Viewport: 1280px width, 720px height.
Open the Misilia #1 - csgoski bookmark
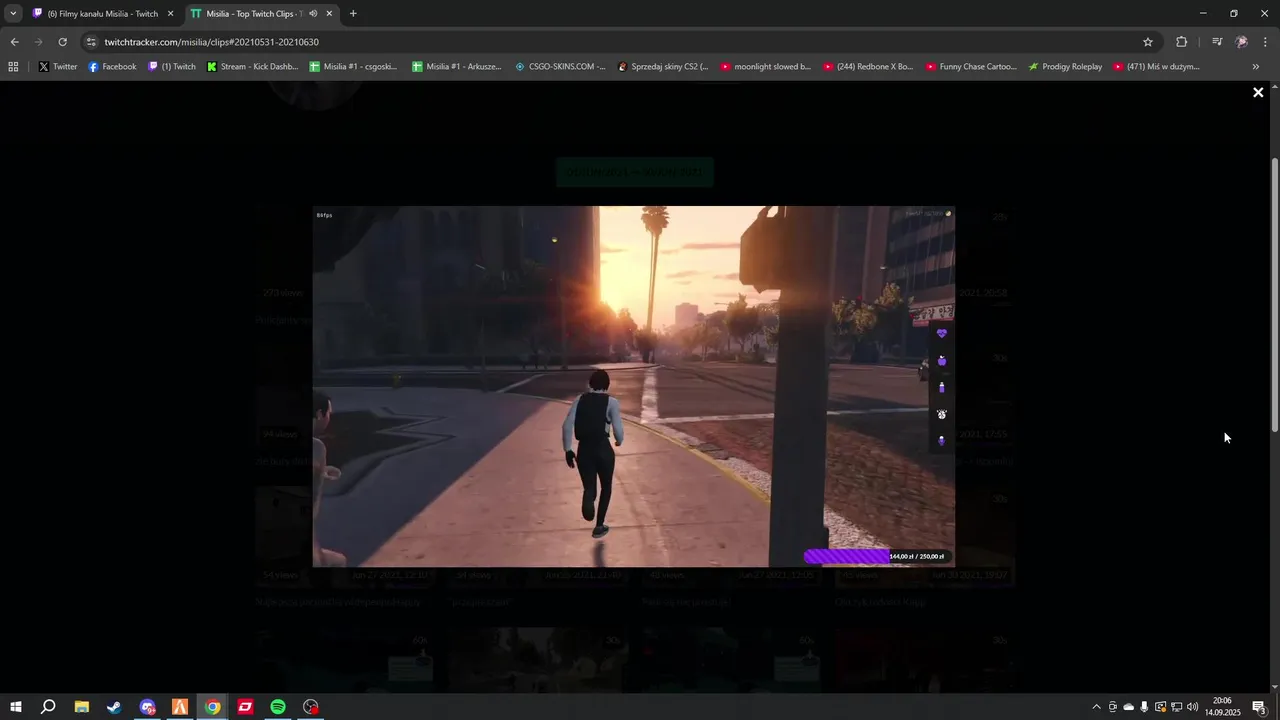(x=353, y=67)
